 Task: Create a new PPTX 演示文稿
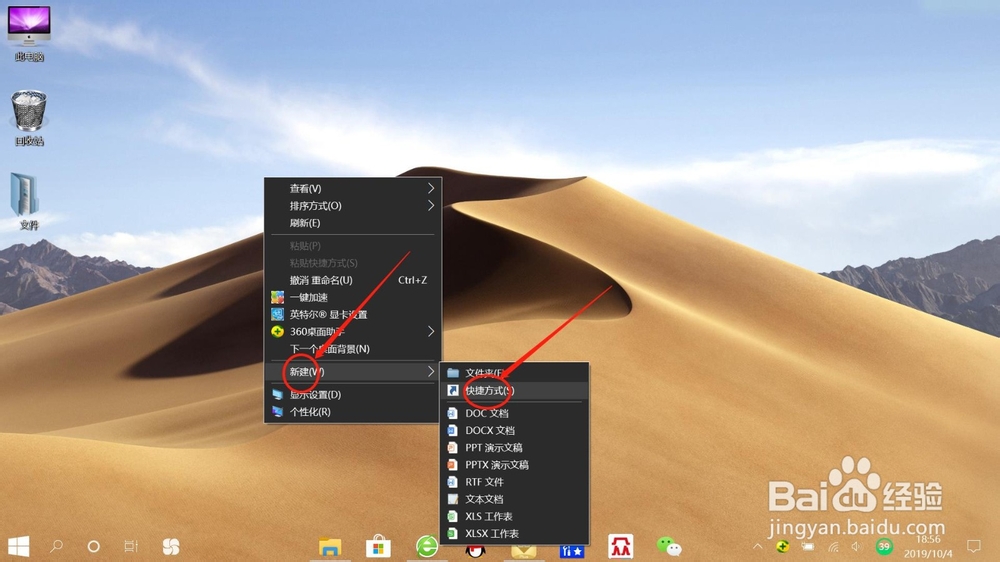pyautogui.click(x=515, y=464)
